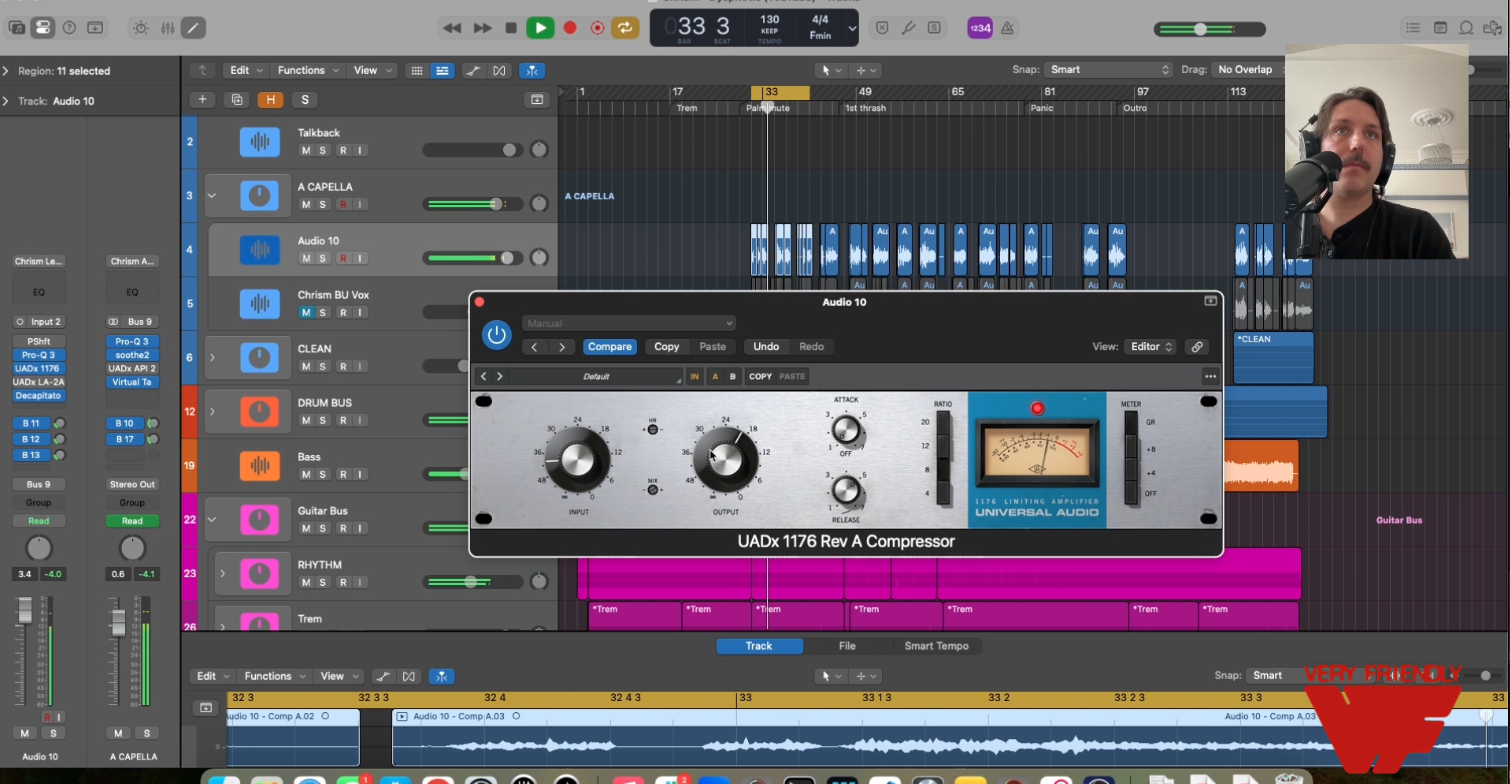The width and height of the screenshot is (1510, 784).
Task: Collapse the A CAPELLA track stack
Action: coord(212,195)
